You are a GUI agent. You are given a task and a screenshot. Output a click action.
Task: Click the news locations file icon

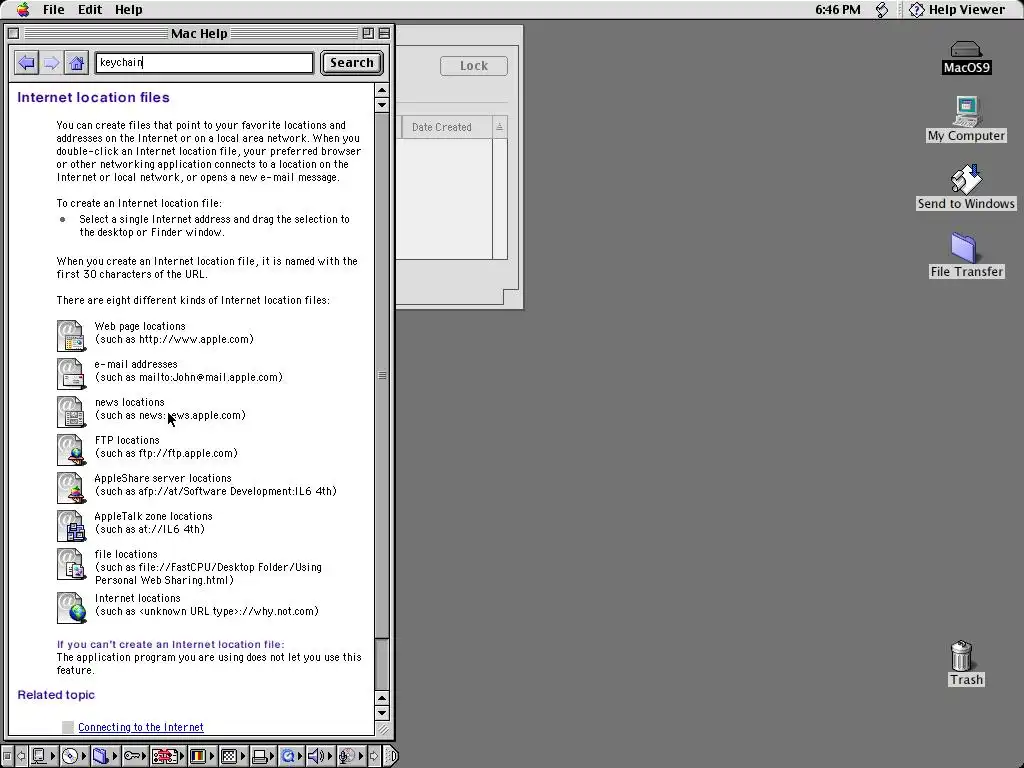[71, 411]
